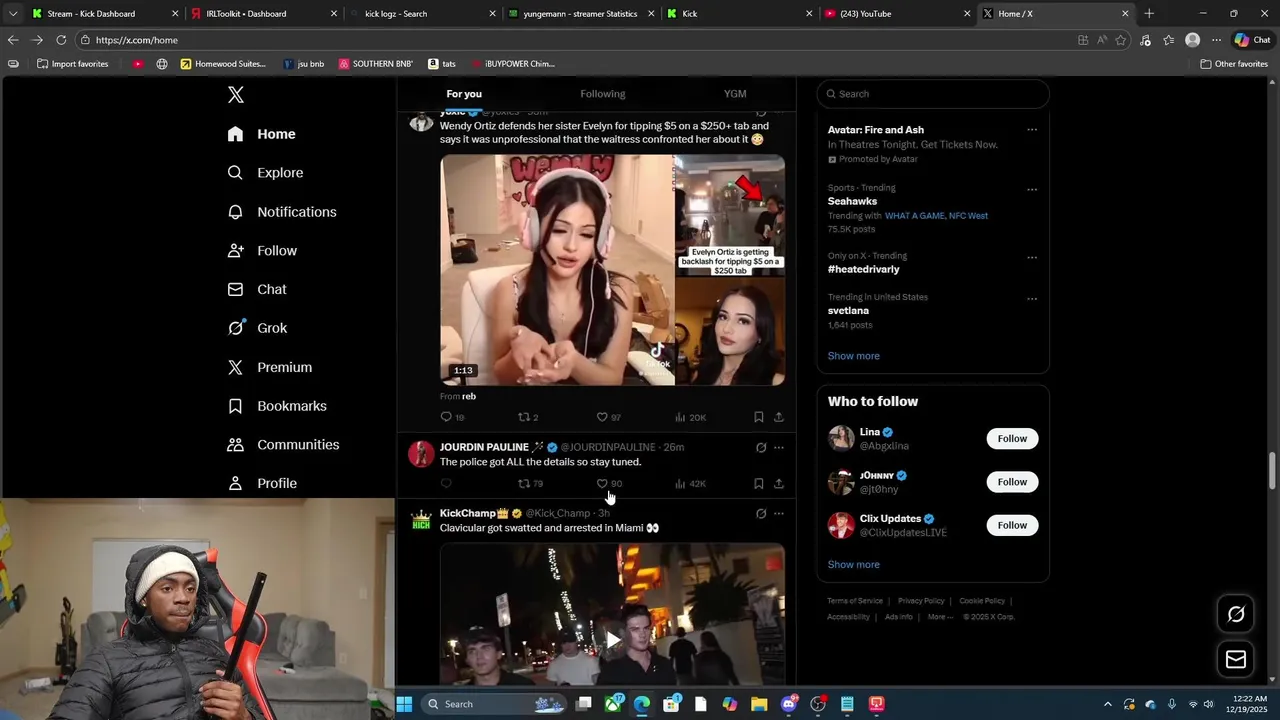This screenshot has width=1280, height=720.
Task: Bookmark the Wendy Ortiz post
Action: (x=759, y=417)
